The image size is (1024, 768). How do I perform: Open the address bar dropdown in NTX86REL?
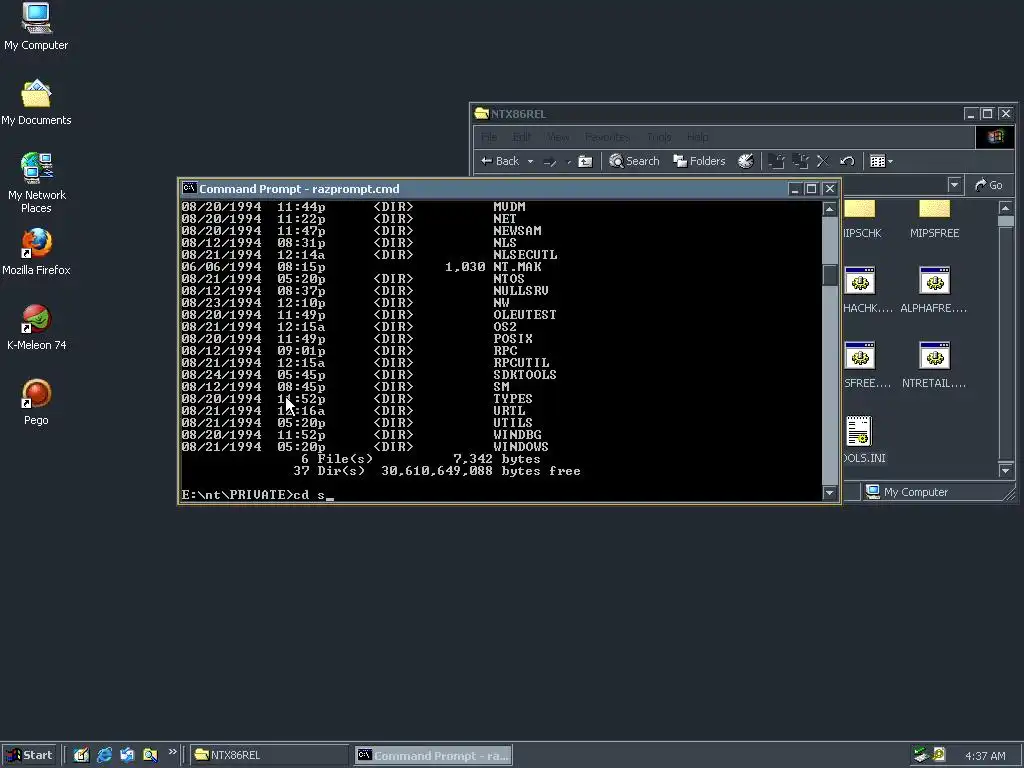pos(954,185)
